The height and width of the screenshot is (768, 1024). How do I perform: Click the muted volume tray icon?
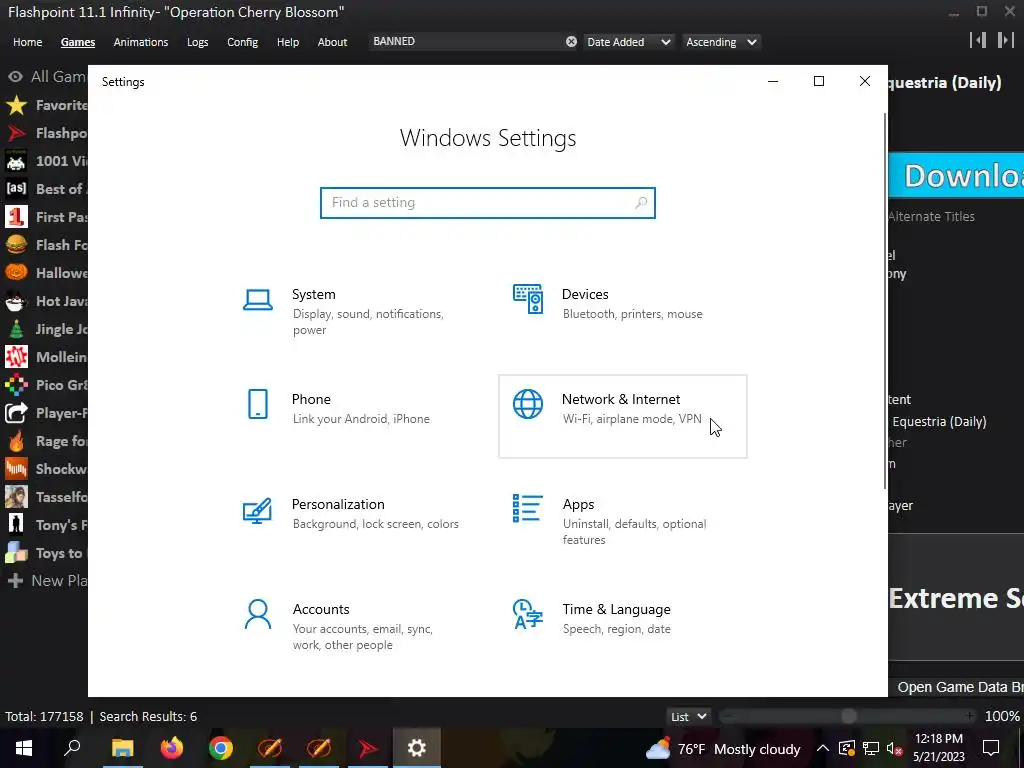tap(895, 748)
